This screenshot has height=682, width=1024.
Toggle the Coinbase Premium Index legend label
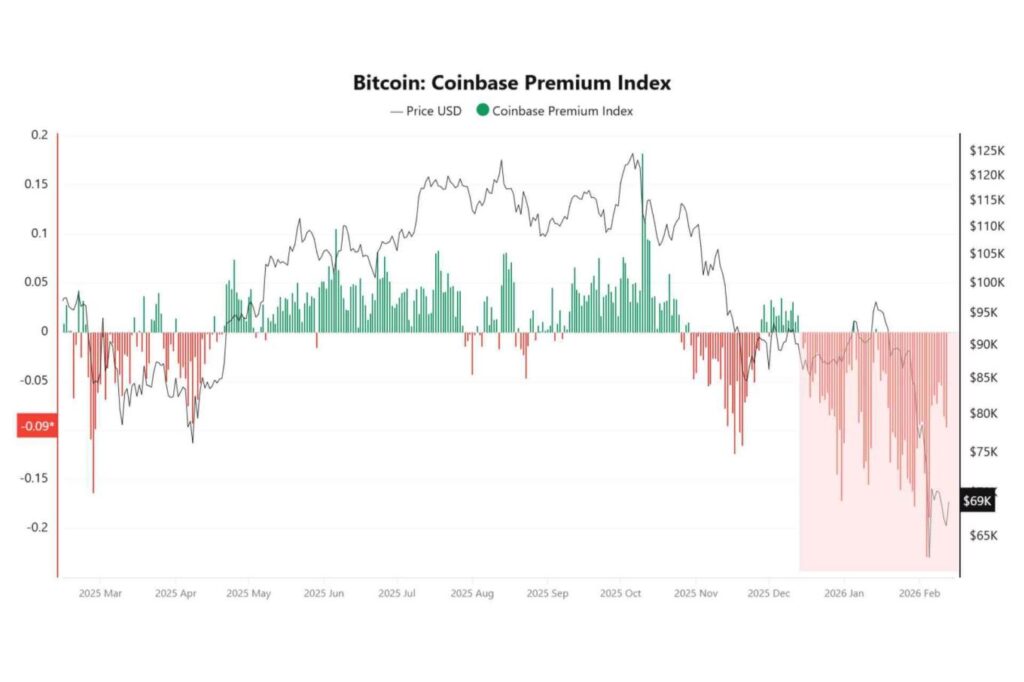coord(562,111)
